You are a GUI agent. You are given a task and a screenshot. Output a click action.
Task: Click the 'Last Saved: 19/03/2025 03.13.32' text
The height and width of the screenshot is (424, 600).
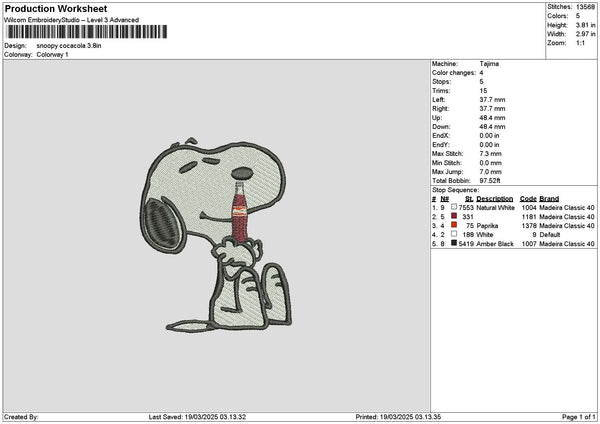tap(197, 417)
